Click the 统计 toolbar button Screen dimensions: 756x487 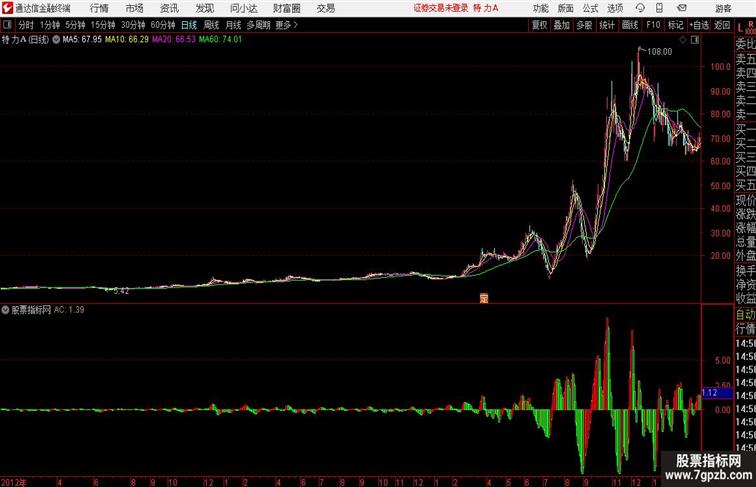pos(607,25)
